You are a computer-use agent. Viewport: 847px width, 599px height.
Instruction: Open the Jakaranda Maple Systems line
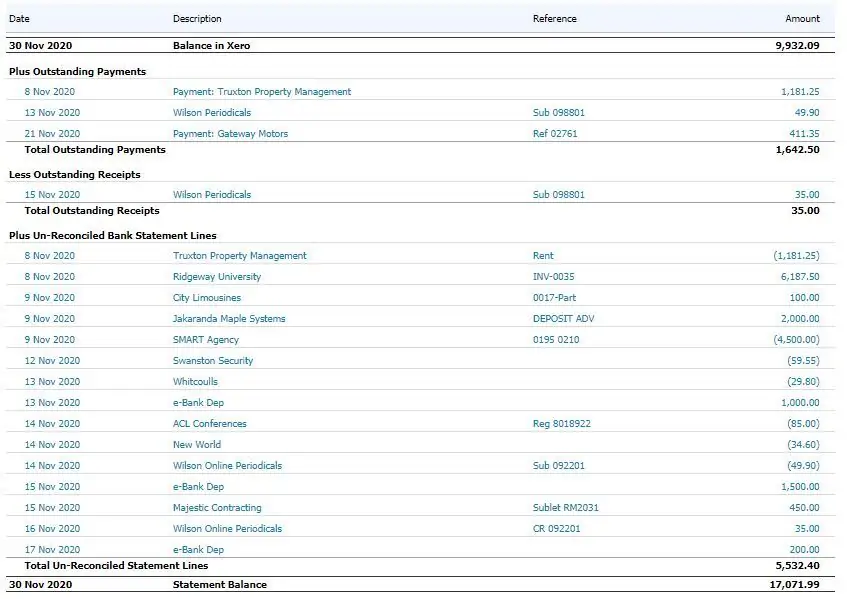(229, 319)
